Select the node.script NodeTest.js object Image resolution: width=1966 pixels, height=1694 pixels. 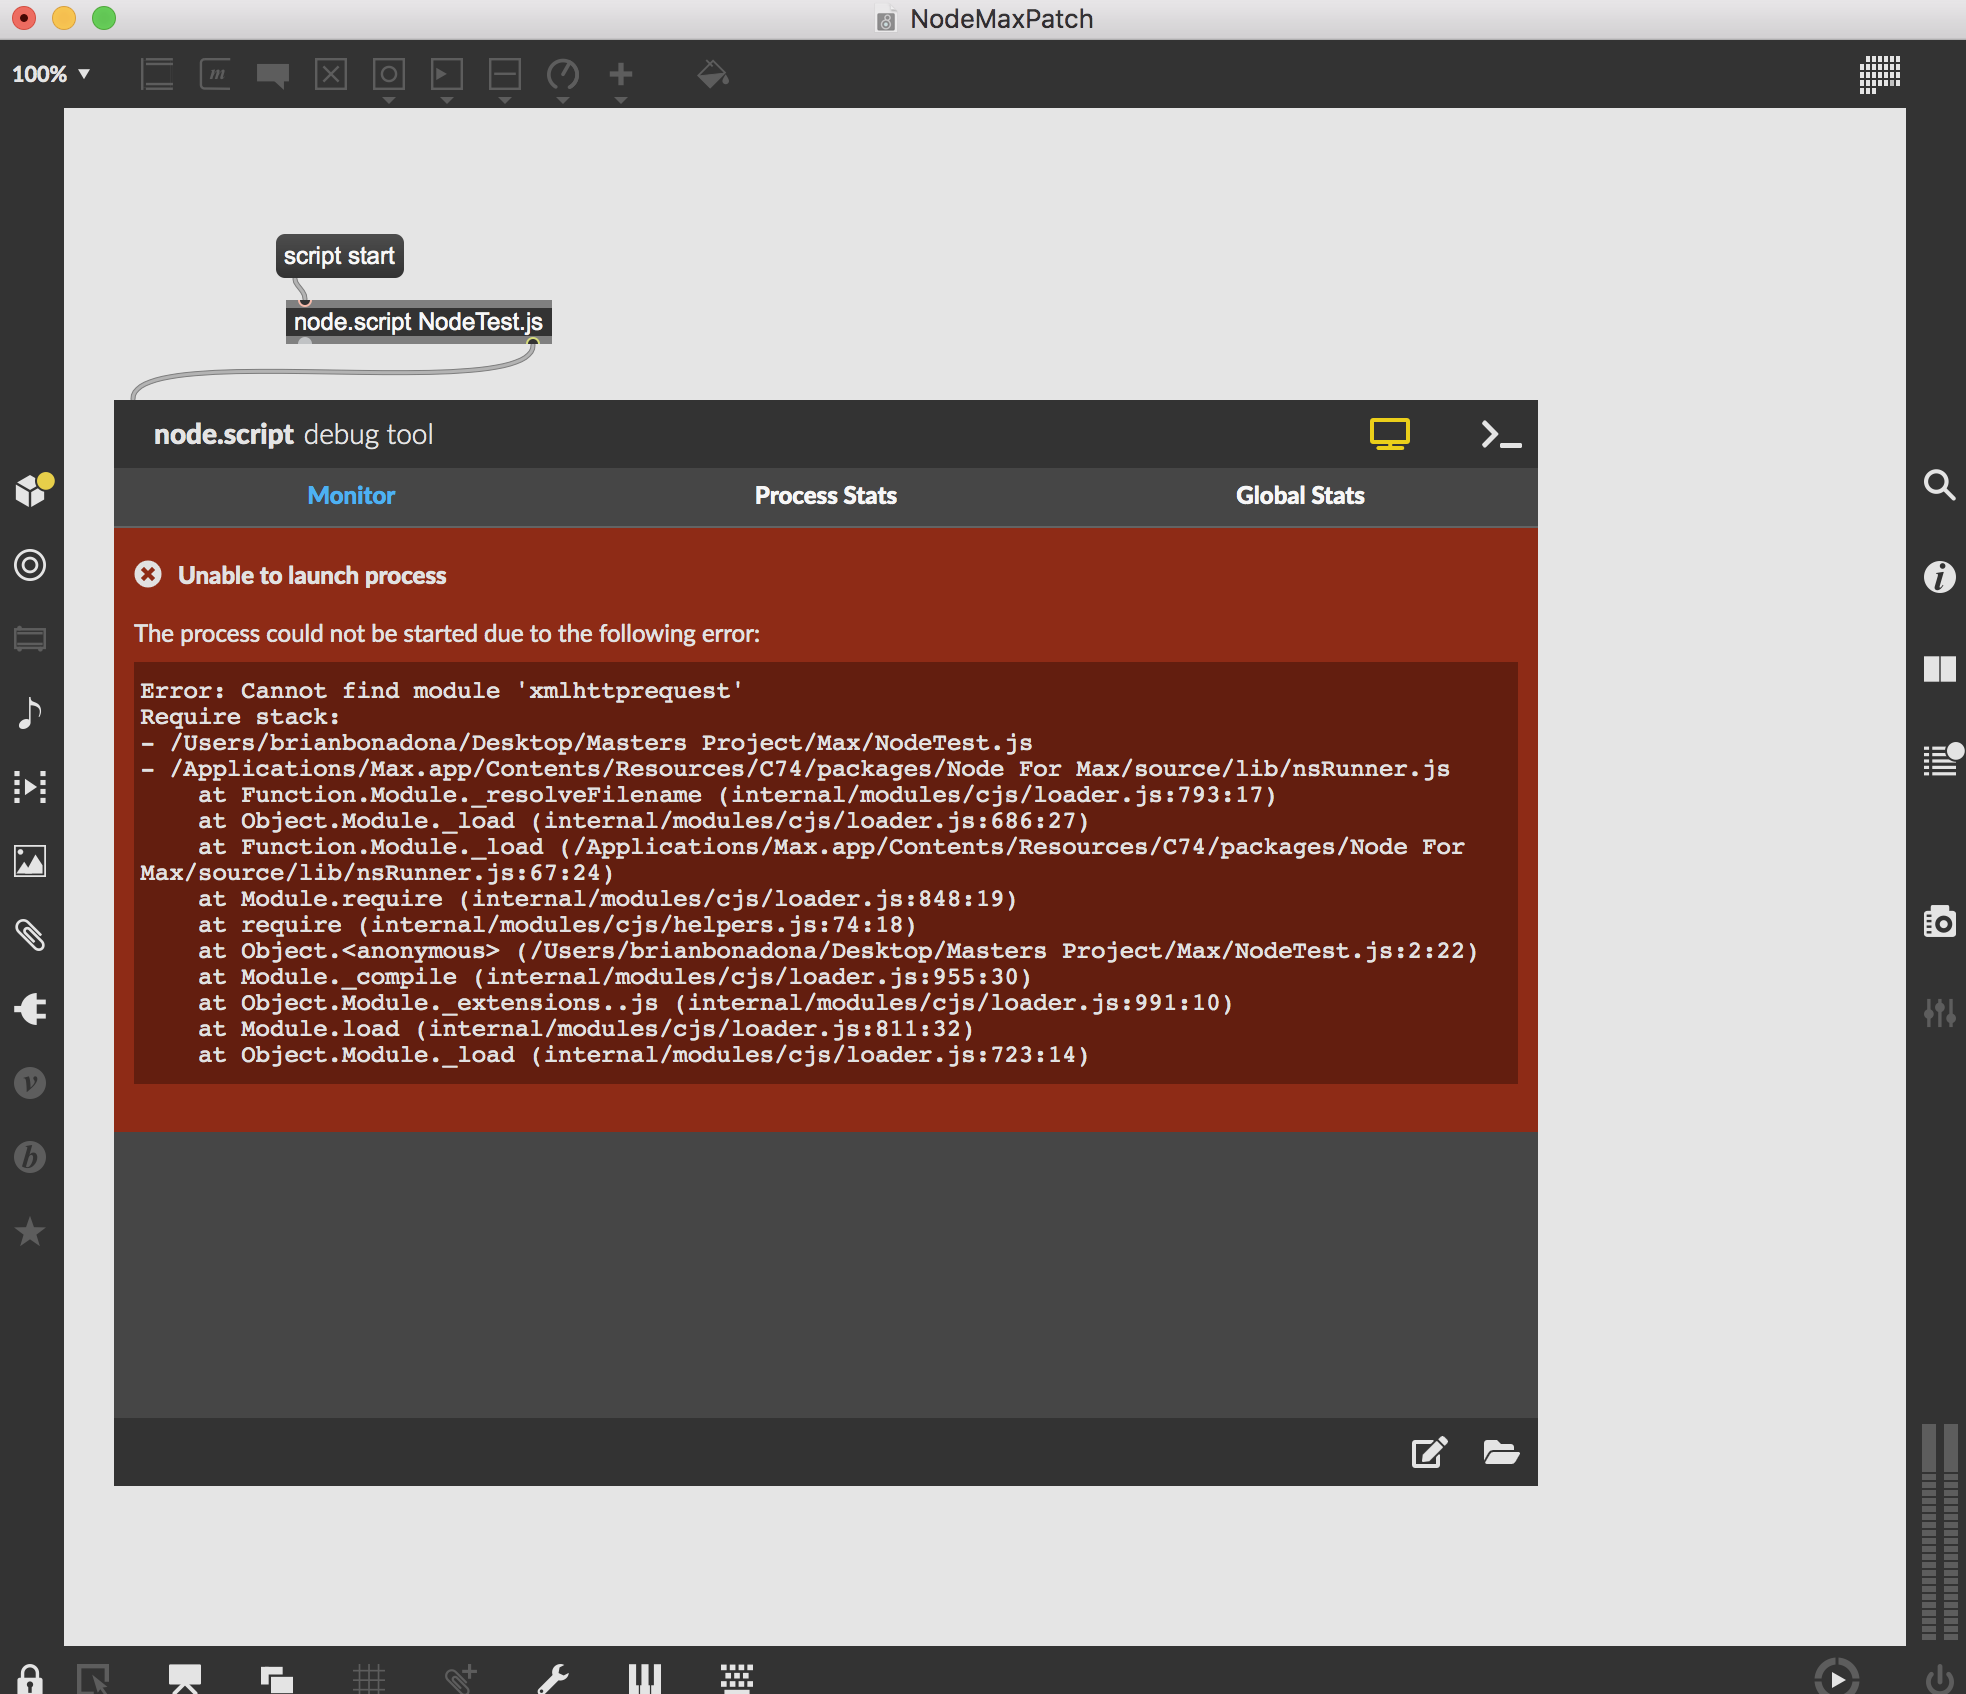[418, 322]
